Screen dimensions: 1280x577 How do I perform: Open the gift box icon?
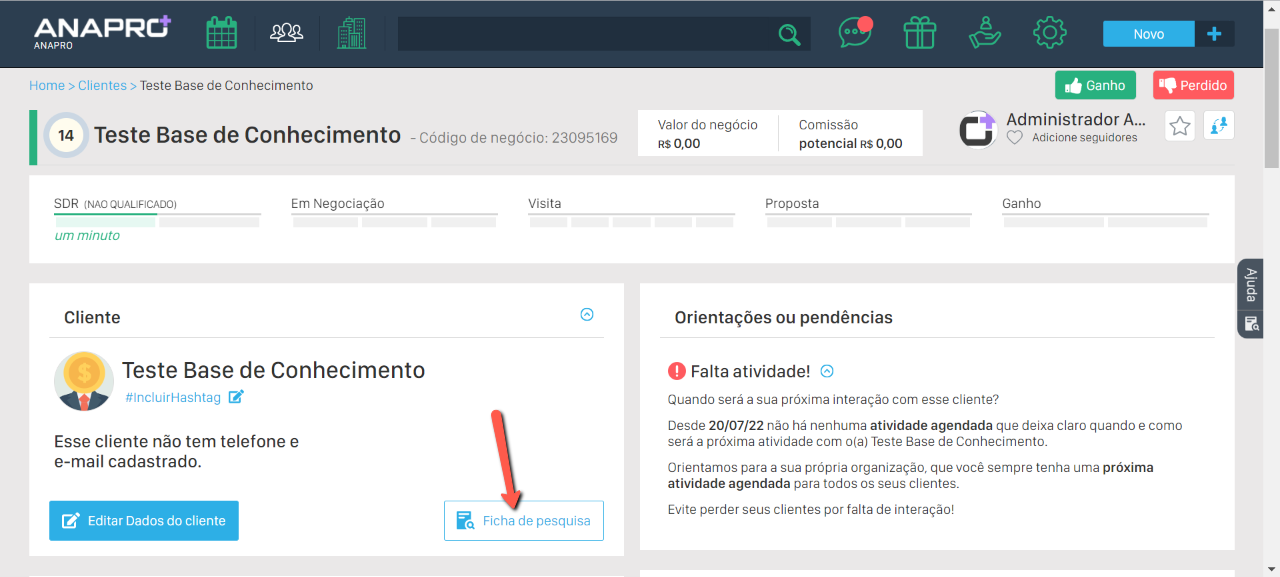click(919, 33)
